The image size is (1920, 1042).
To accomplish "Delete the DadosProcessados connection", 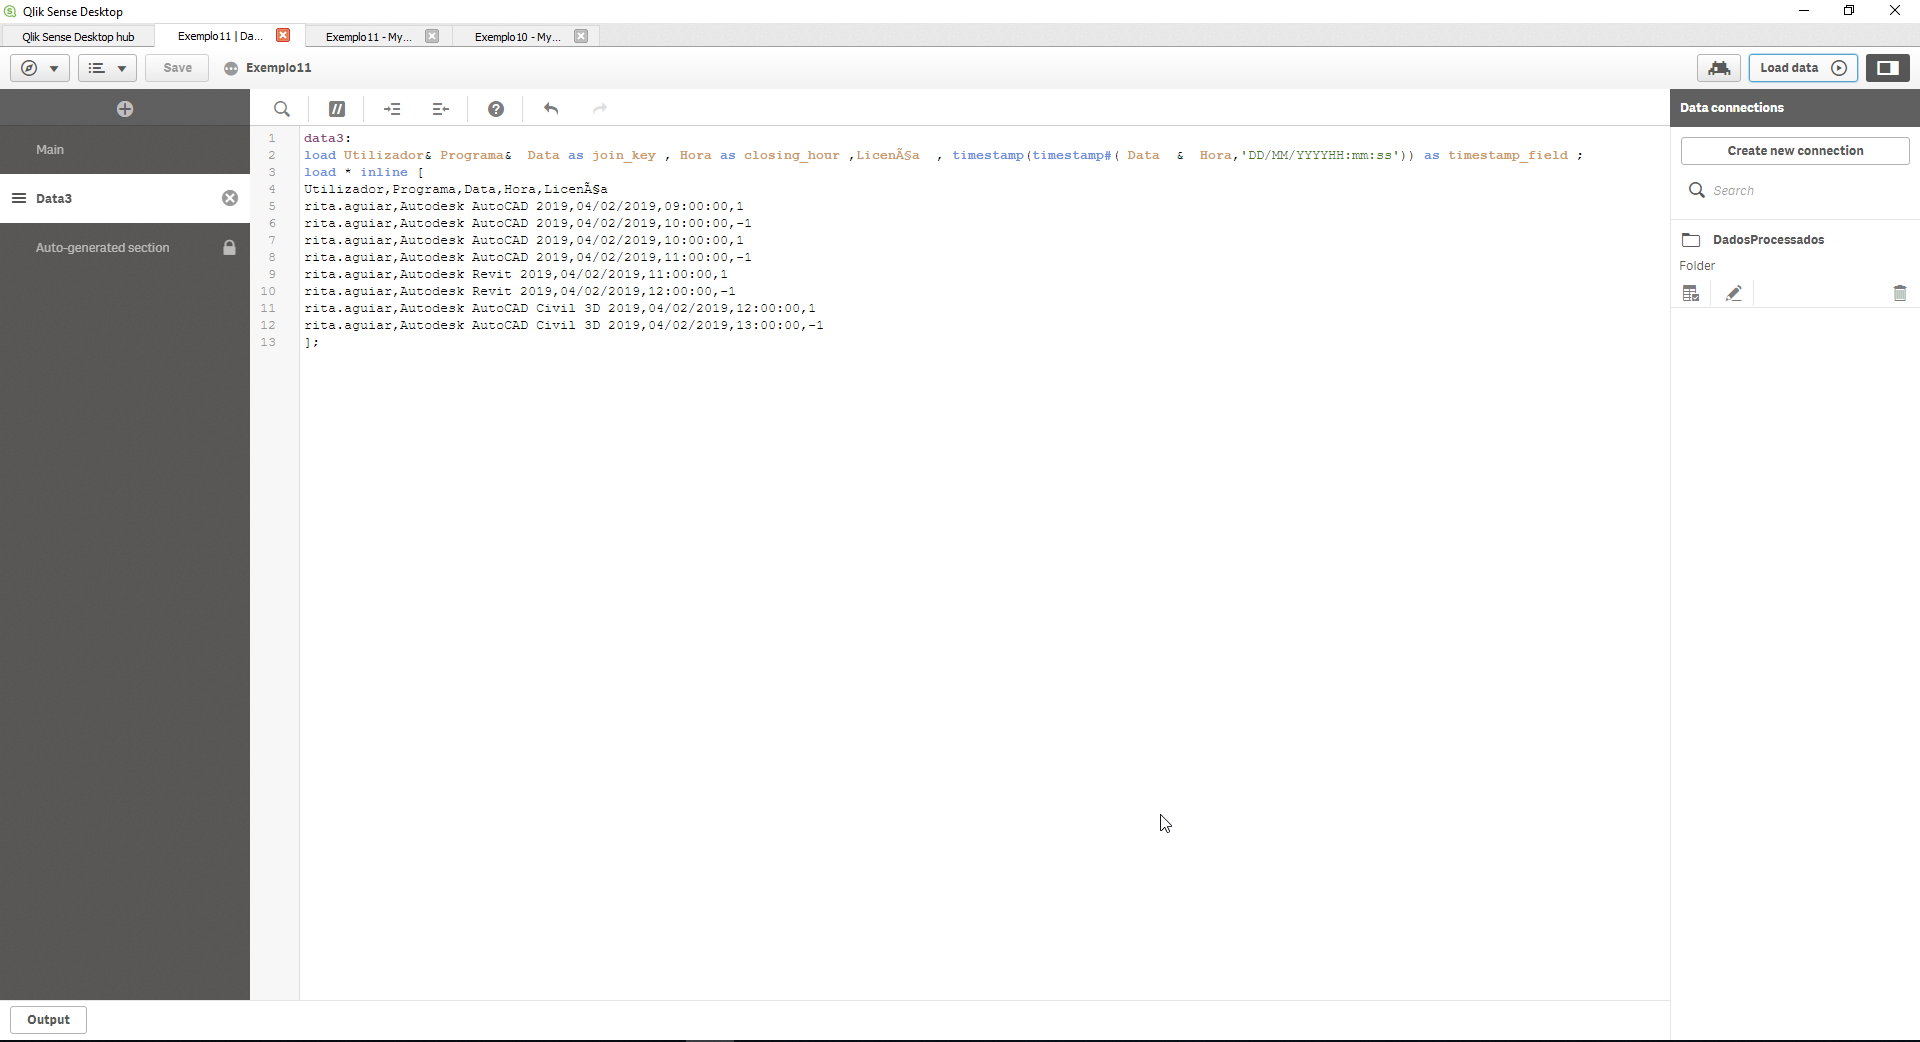I will tap(1900, 293).
